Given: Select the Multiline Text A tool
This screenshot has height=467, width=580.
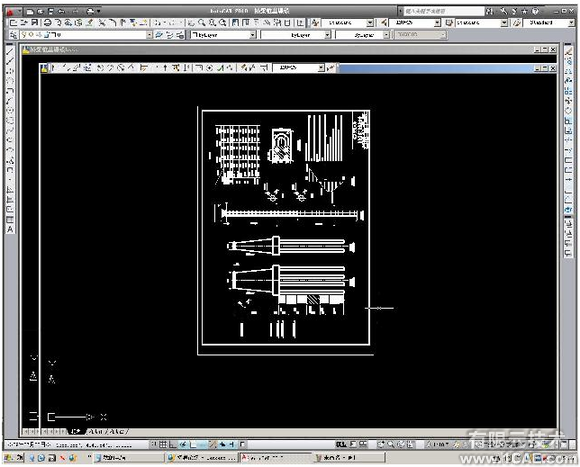Looking at the screenshot, I should coord(10,229).
